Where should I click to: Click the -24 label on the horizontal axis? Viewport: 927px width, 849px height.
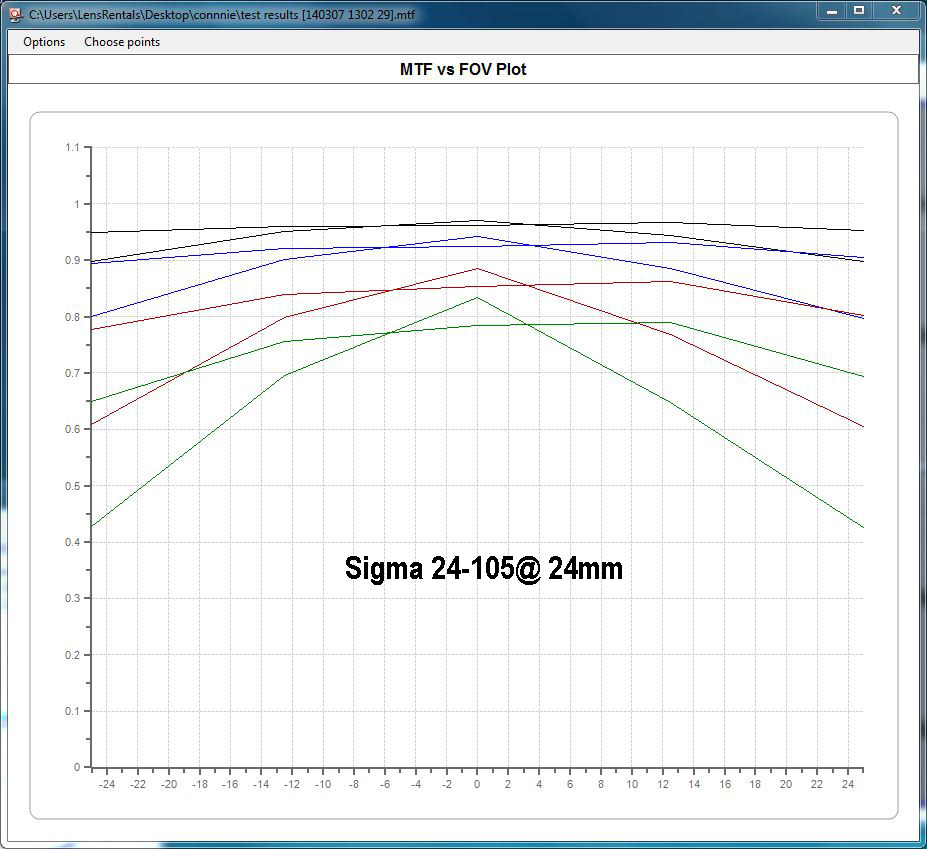tap(106, 785)
